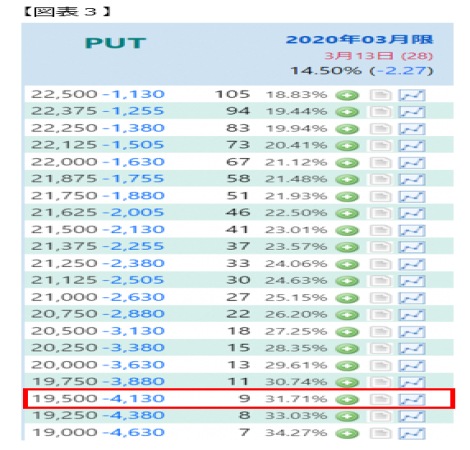Click document icon in 20,000 row
470x450 pixels.
coord(380,365)
